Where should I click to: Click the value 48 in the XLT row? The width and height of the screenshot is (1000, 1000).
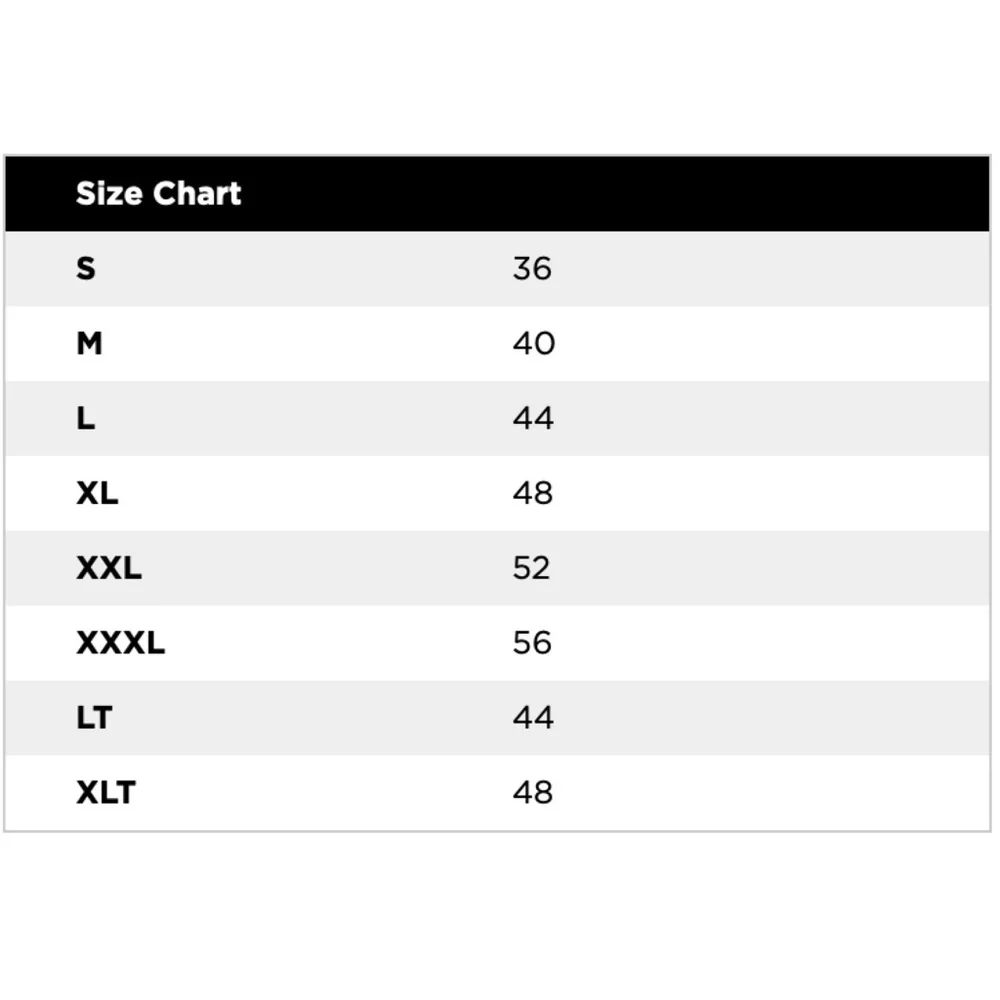pyautogui.click(x=533, y=792)
